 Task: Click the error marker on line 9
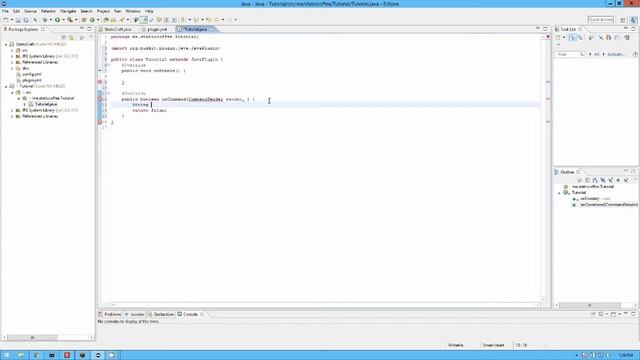pyautogui.click(x=100, y=82)
